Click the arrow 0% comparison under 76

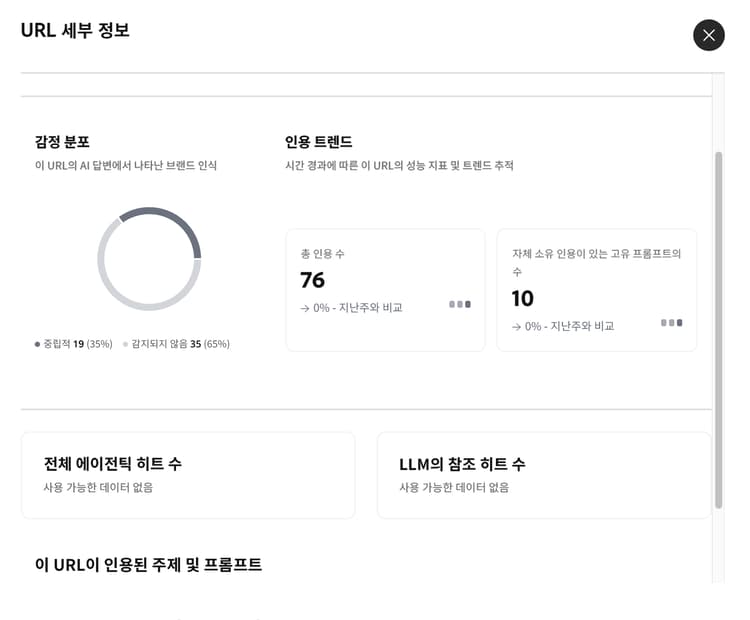[x=351, y=308]
